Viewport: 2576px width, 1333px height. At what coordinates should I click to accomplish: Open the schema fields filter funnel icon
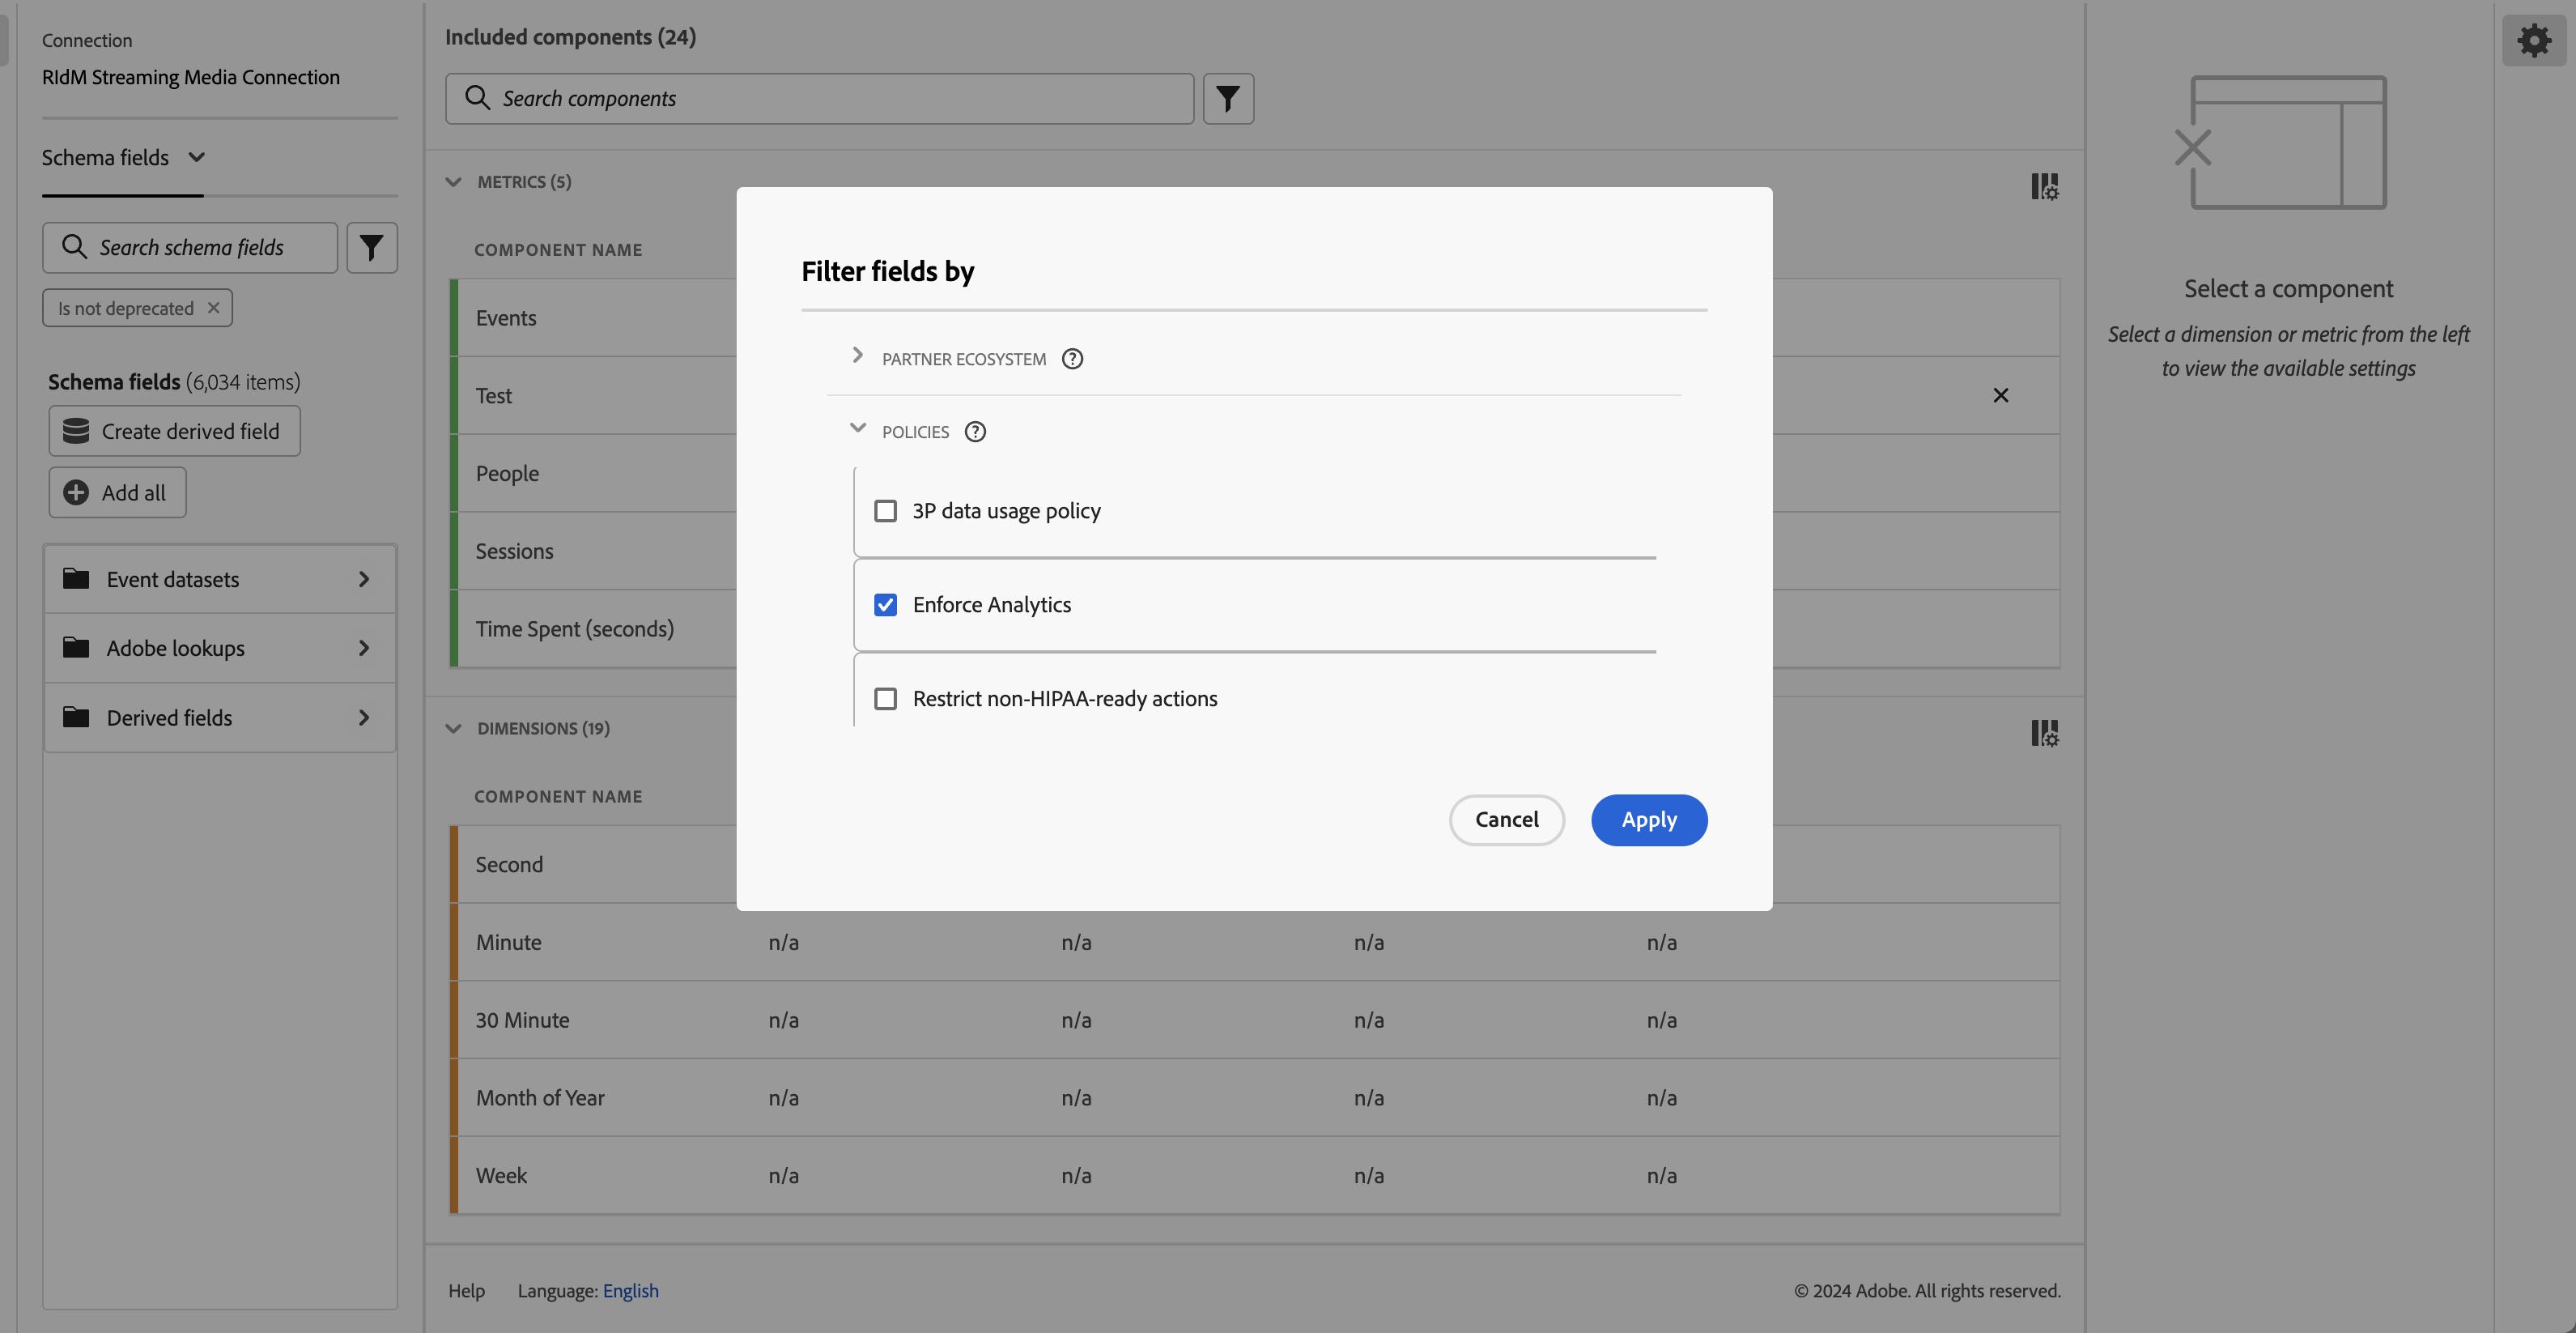coord(372,248)
